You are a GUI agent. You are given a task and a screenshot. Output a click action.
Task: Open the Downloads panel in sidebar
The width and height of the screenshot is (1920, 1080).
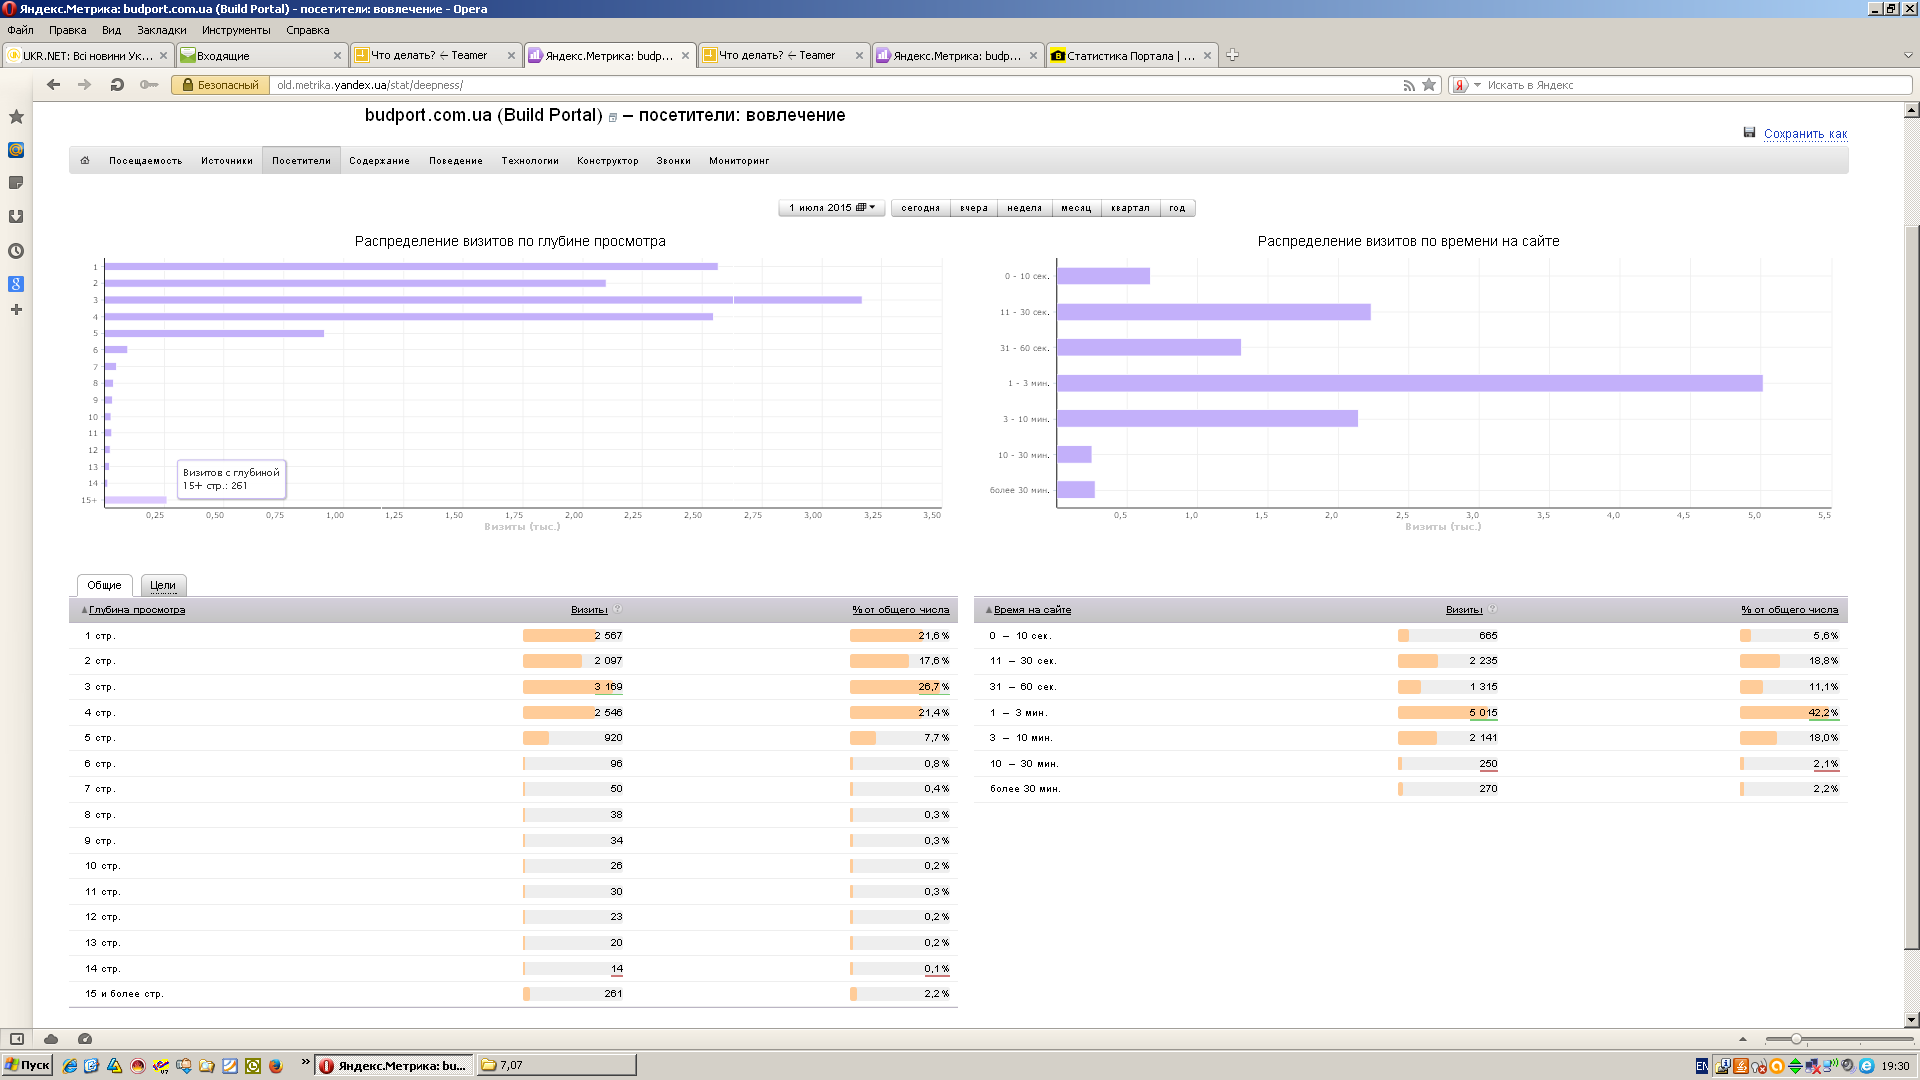pyautogui.click(x=16, y=217)
